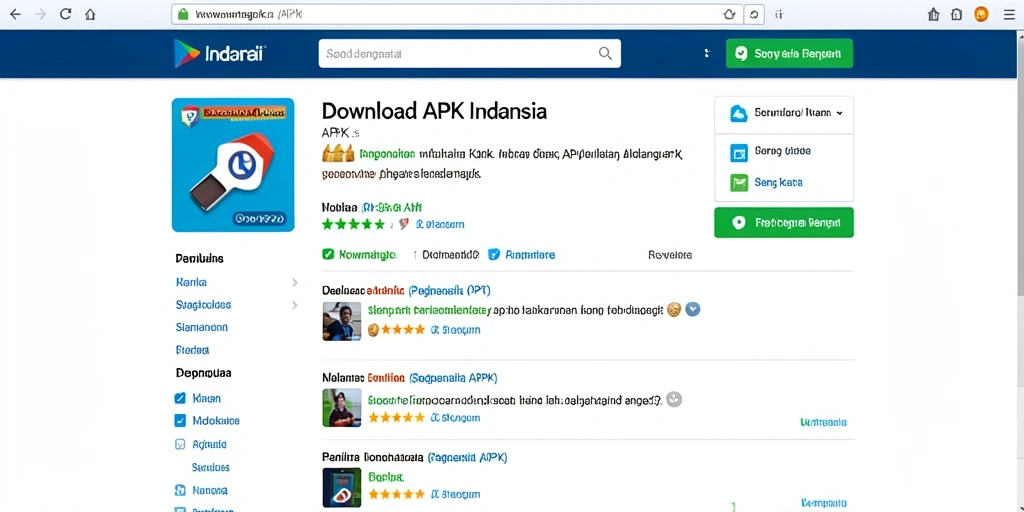Image resolution: width=1024 pixels, height=512 pixels.
Task: Open browser home page icon
Action: point(90,14)
